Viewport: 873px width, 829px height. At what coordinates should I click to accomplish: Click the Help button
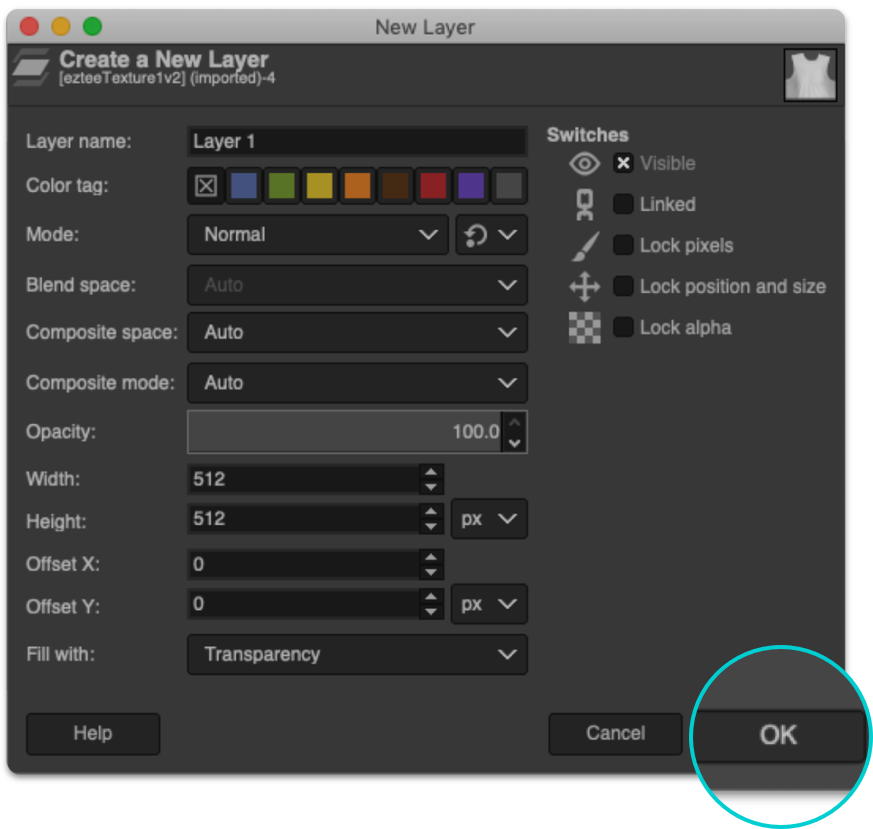(x=93, y=734)
